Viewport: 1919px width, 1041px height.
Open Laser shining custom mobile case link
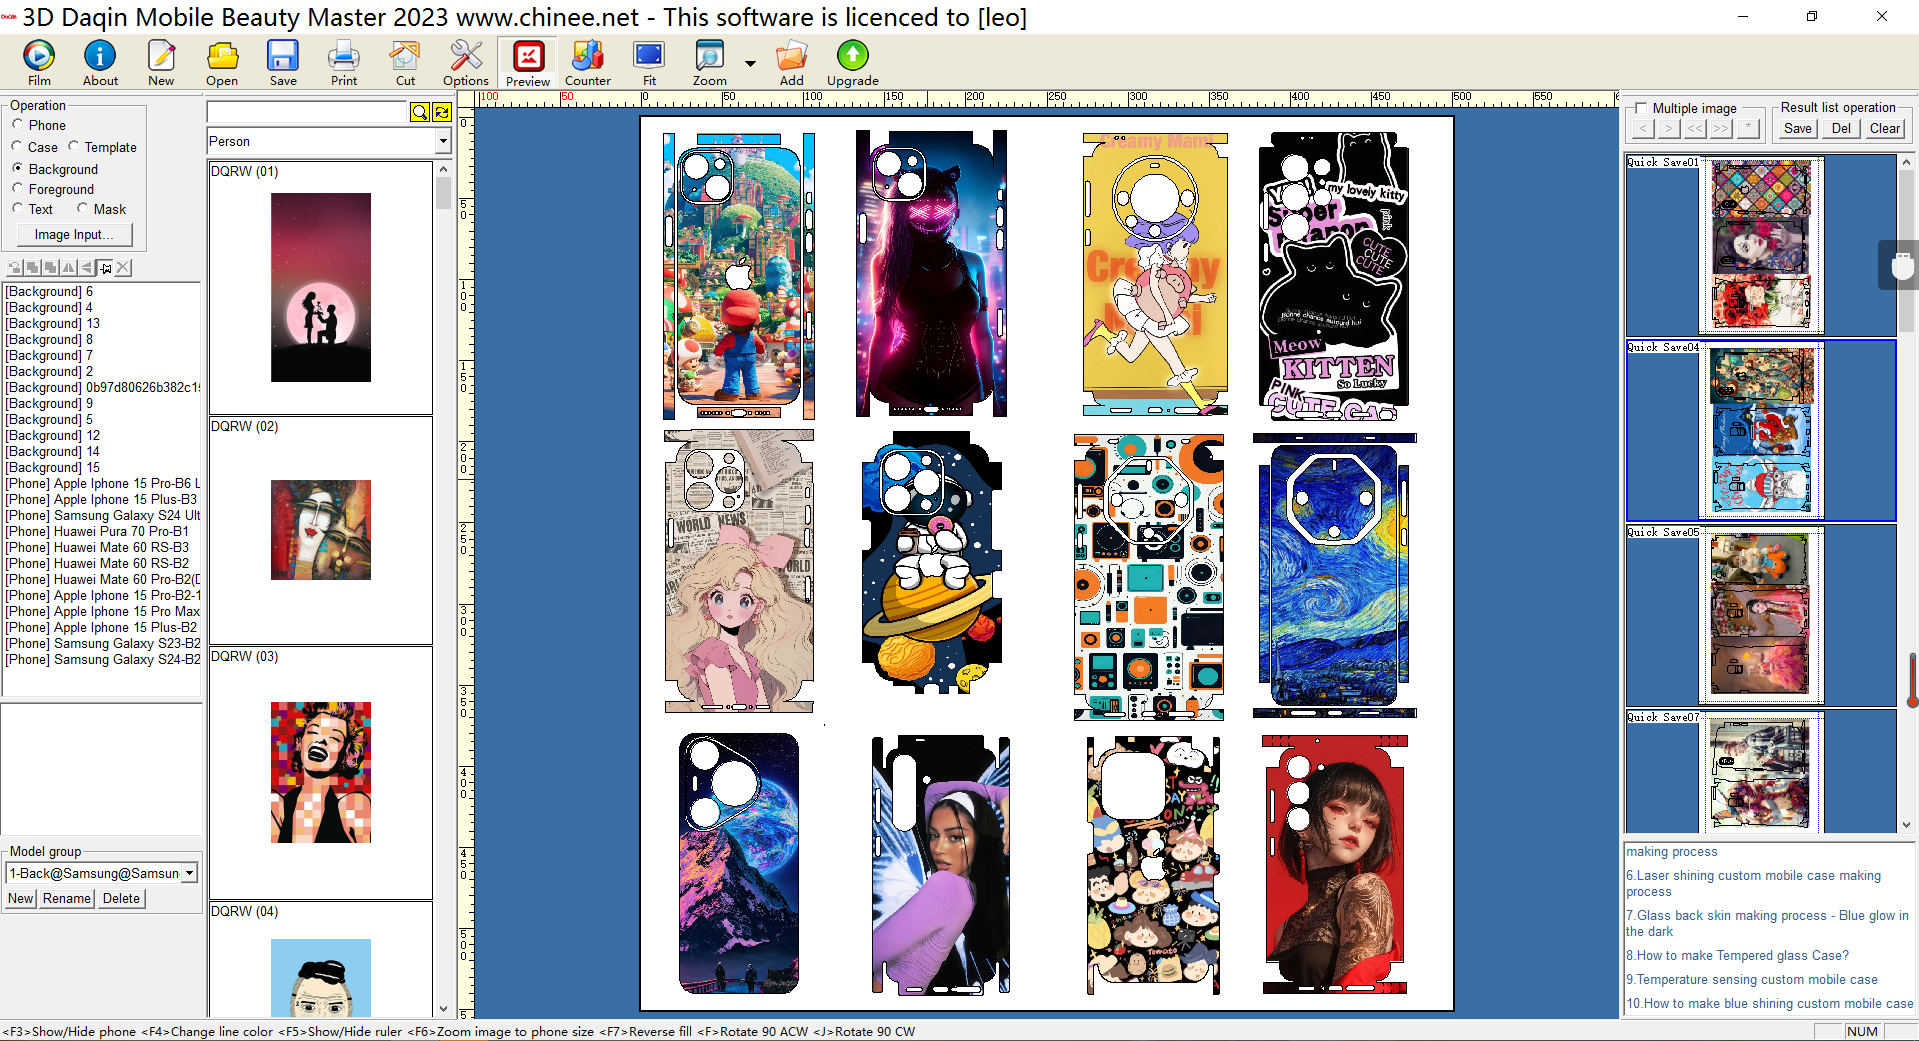1753,883
